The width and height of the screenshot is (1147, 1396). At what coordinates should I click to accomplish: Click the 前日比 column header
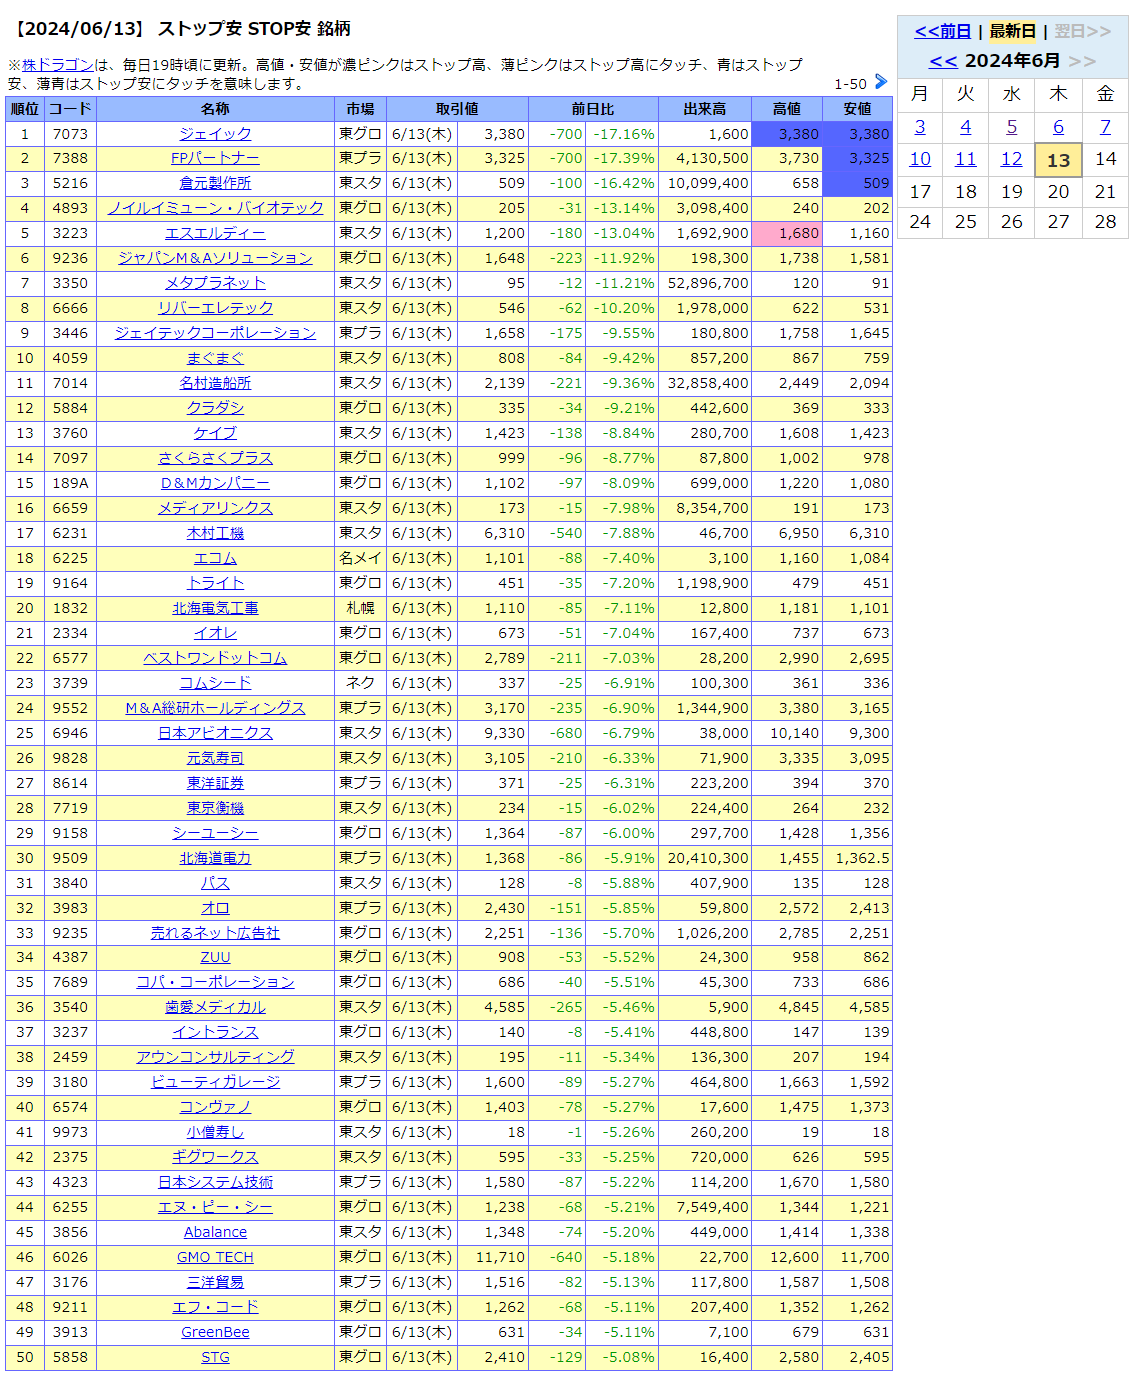pyautogui.click(x=593, y=109)
